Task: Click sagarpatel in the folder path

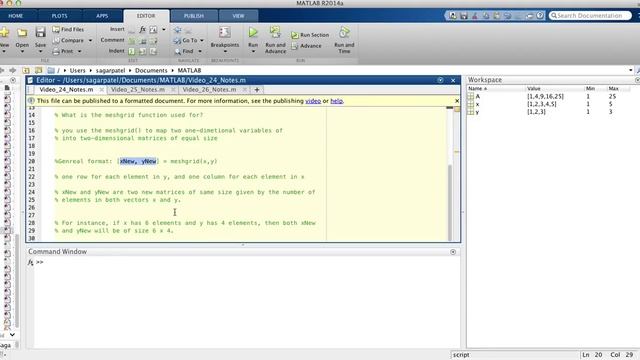Action: [x=110, y=70]
